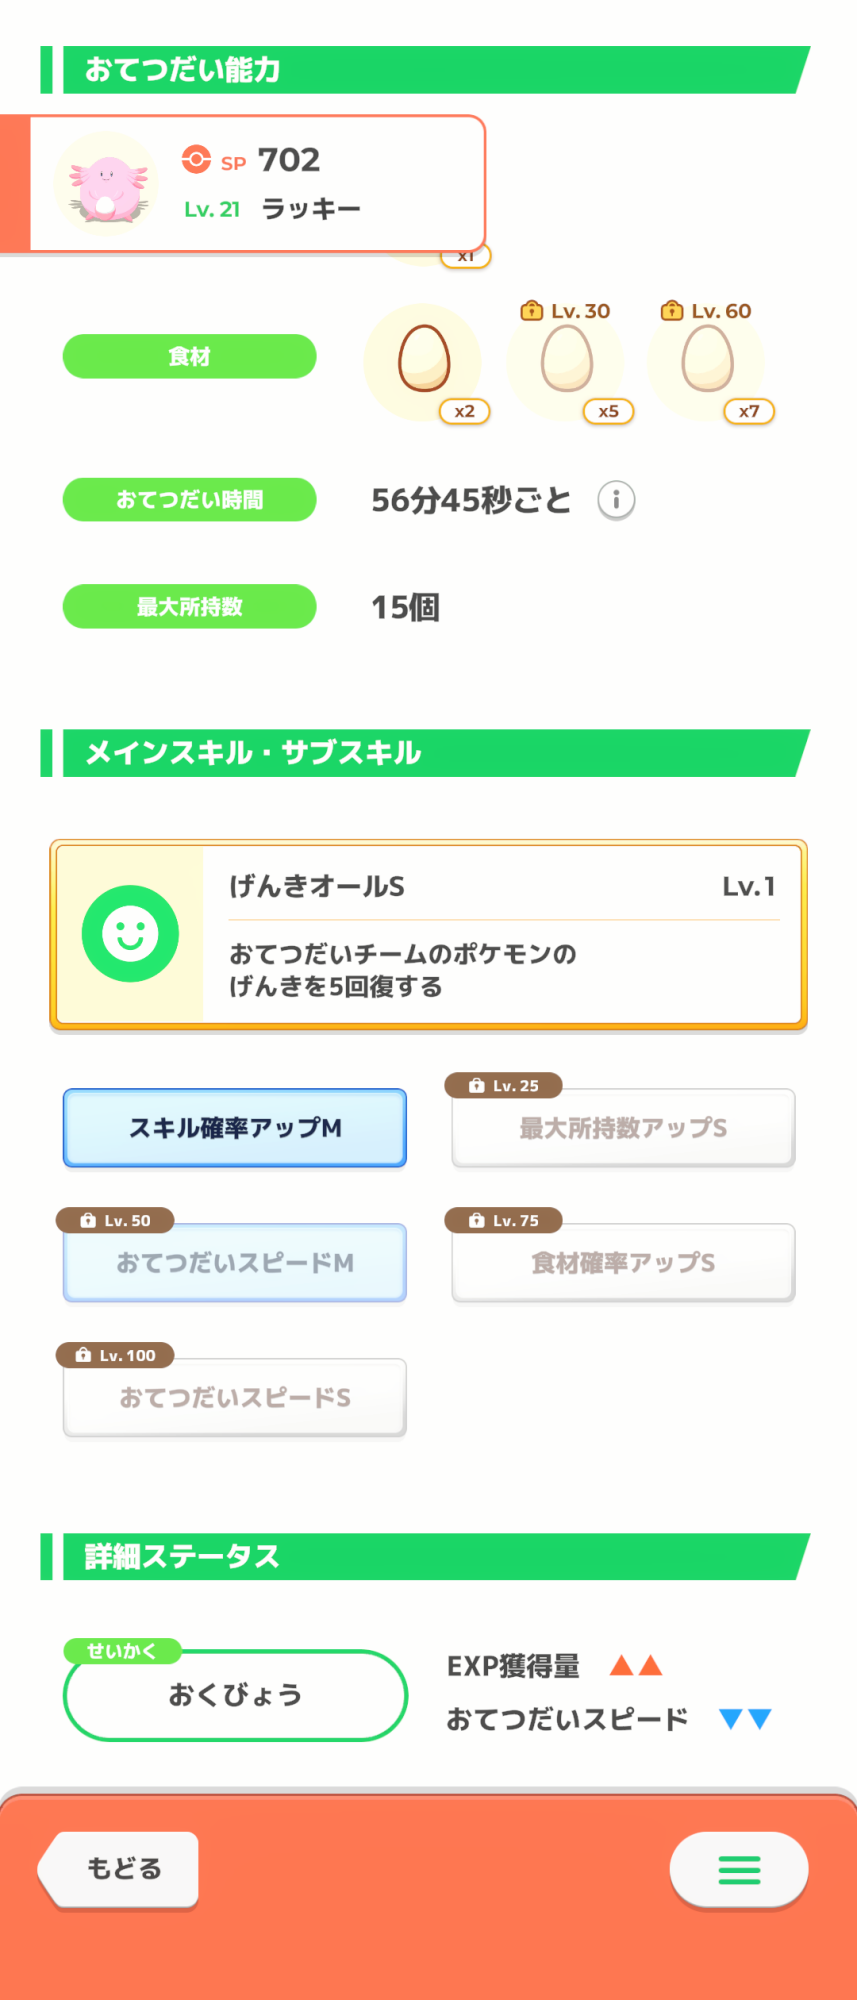
Task: Select the スキル確率アップM sub skill
Action: [235, 1128]
